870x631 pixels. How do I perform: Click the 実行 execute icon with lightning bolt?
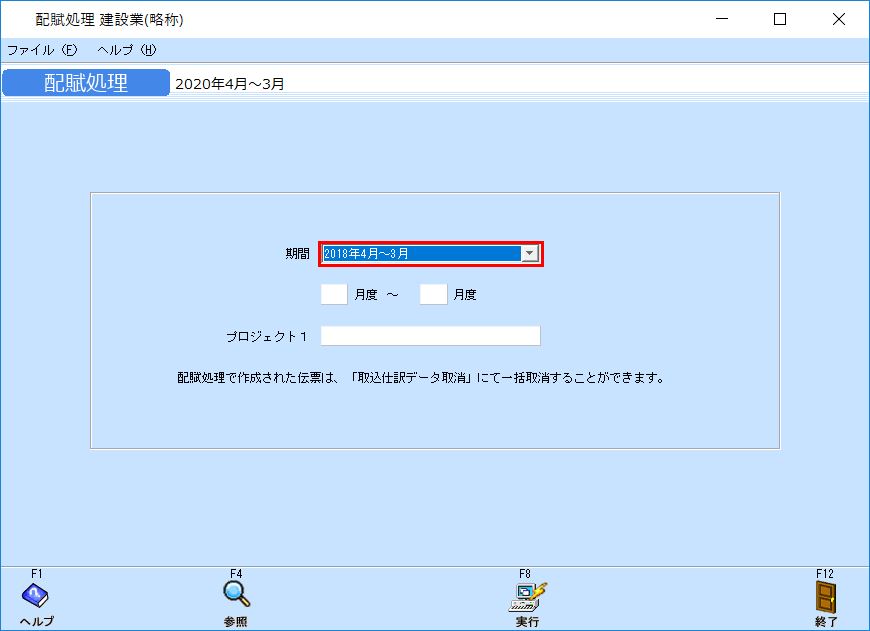coord(527,597)
